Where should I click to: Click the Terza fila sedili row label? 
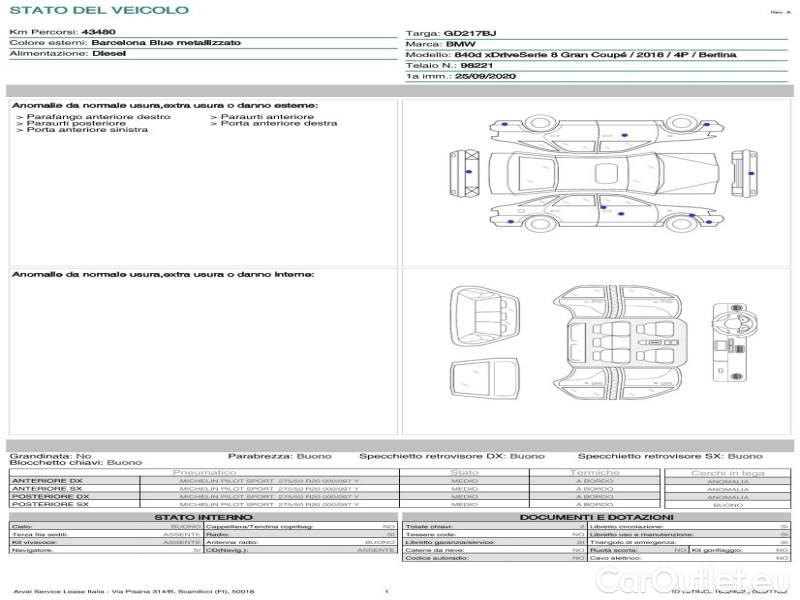pyautogui.click(x=40, y=534)
